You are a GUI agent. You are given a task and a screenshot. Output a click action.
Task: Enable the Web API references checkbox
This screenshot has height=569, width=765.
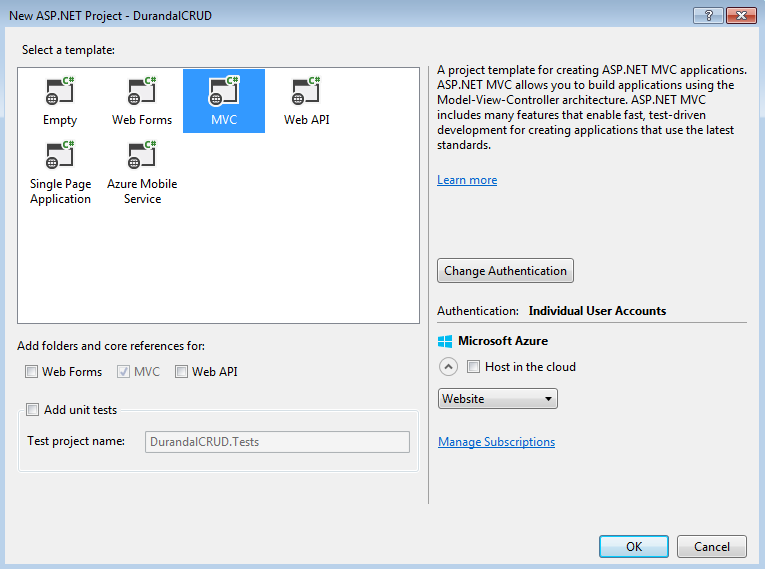click(x=181, y=372)
